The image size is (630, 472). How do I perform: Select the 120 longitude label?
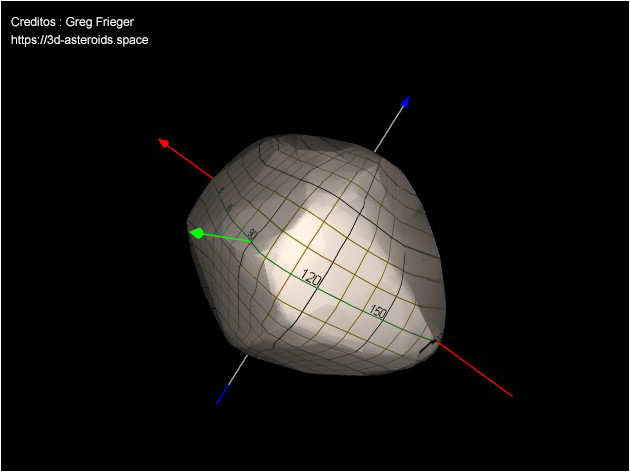click(x=311, y=279)
